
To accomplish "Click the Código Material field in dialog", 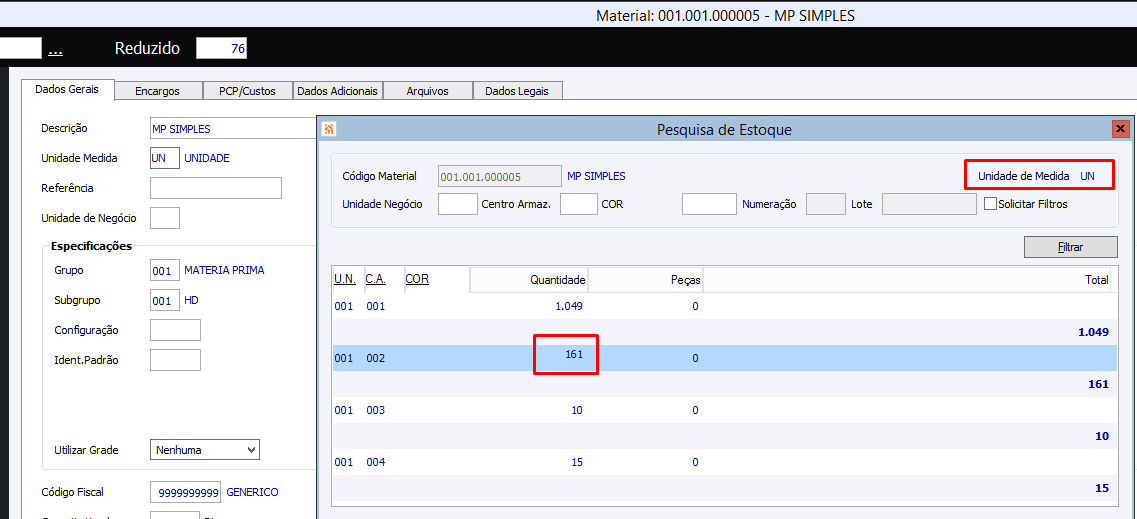I will pyautogui.click(x=500, y=176).
